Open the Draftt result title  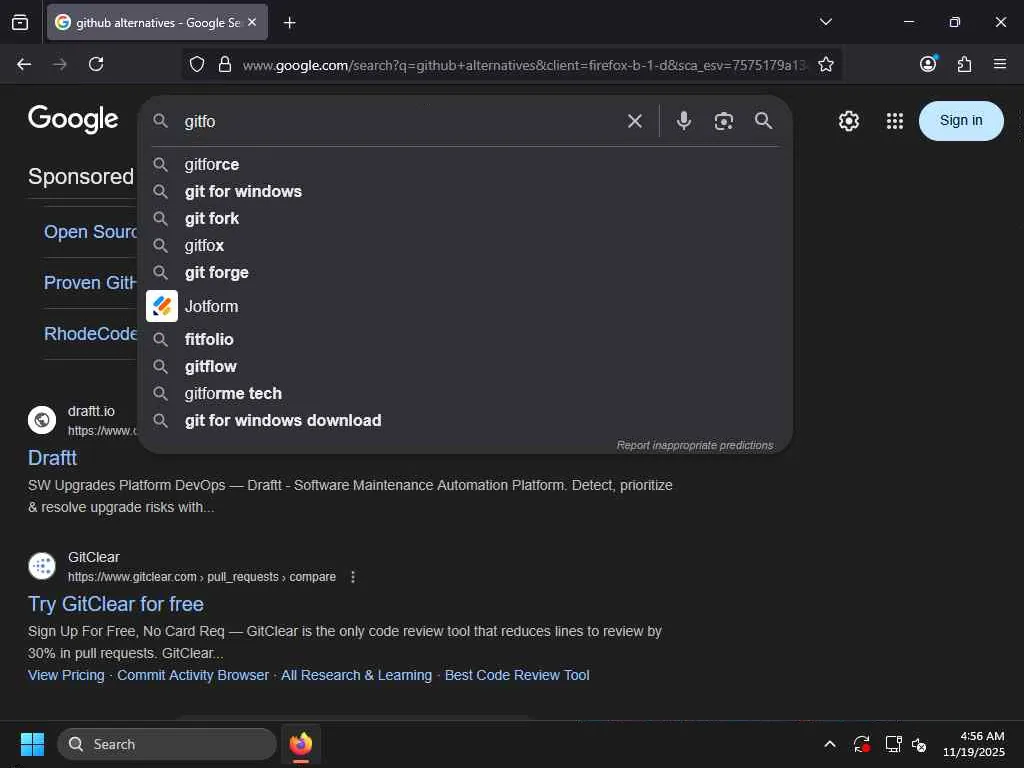[x=52, y=458]
